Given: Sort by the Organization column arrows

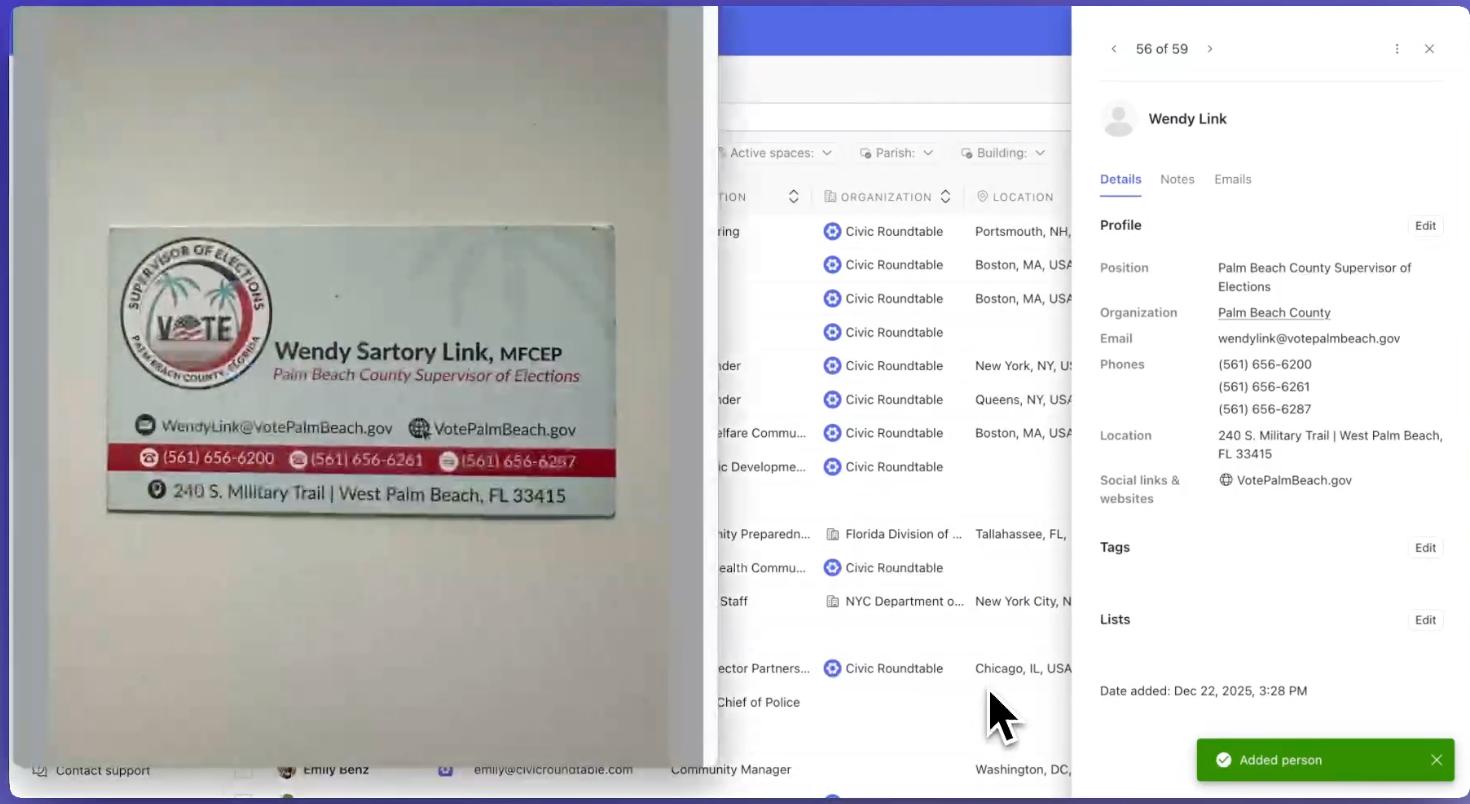Looking at the screenshot, I should tap(945, 197).
